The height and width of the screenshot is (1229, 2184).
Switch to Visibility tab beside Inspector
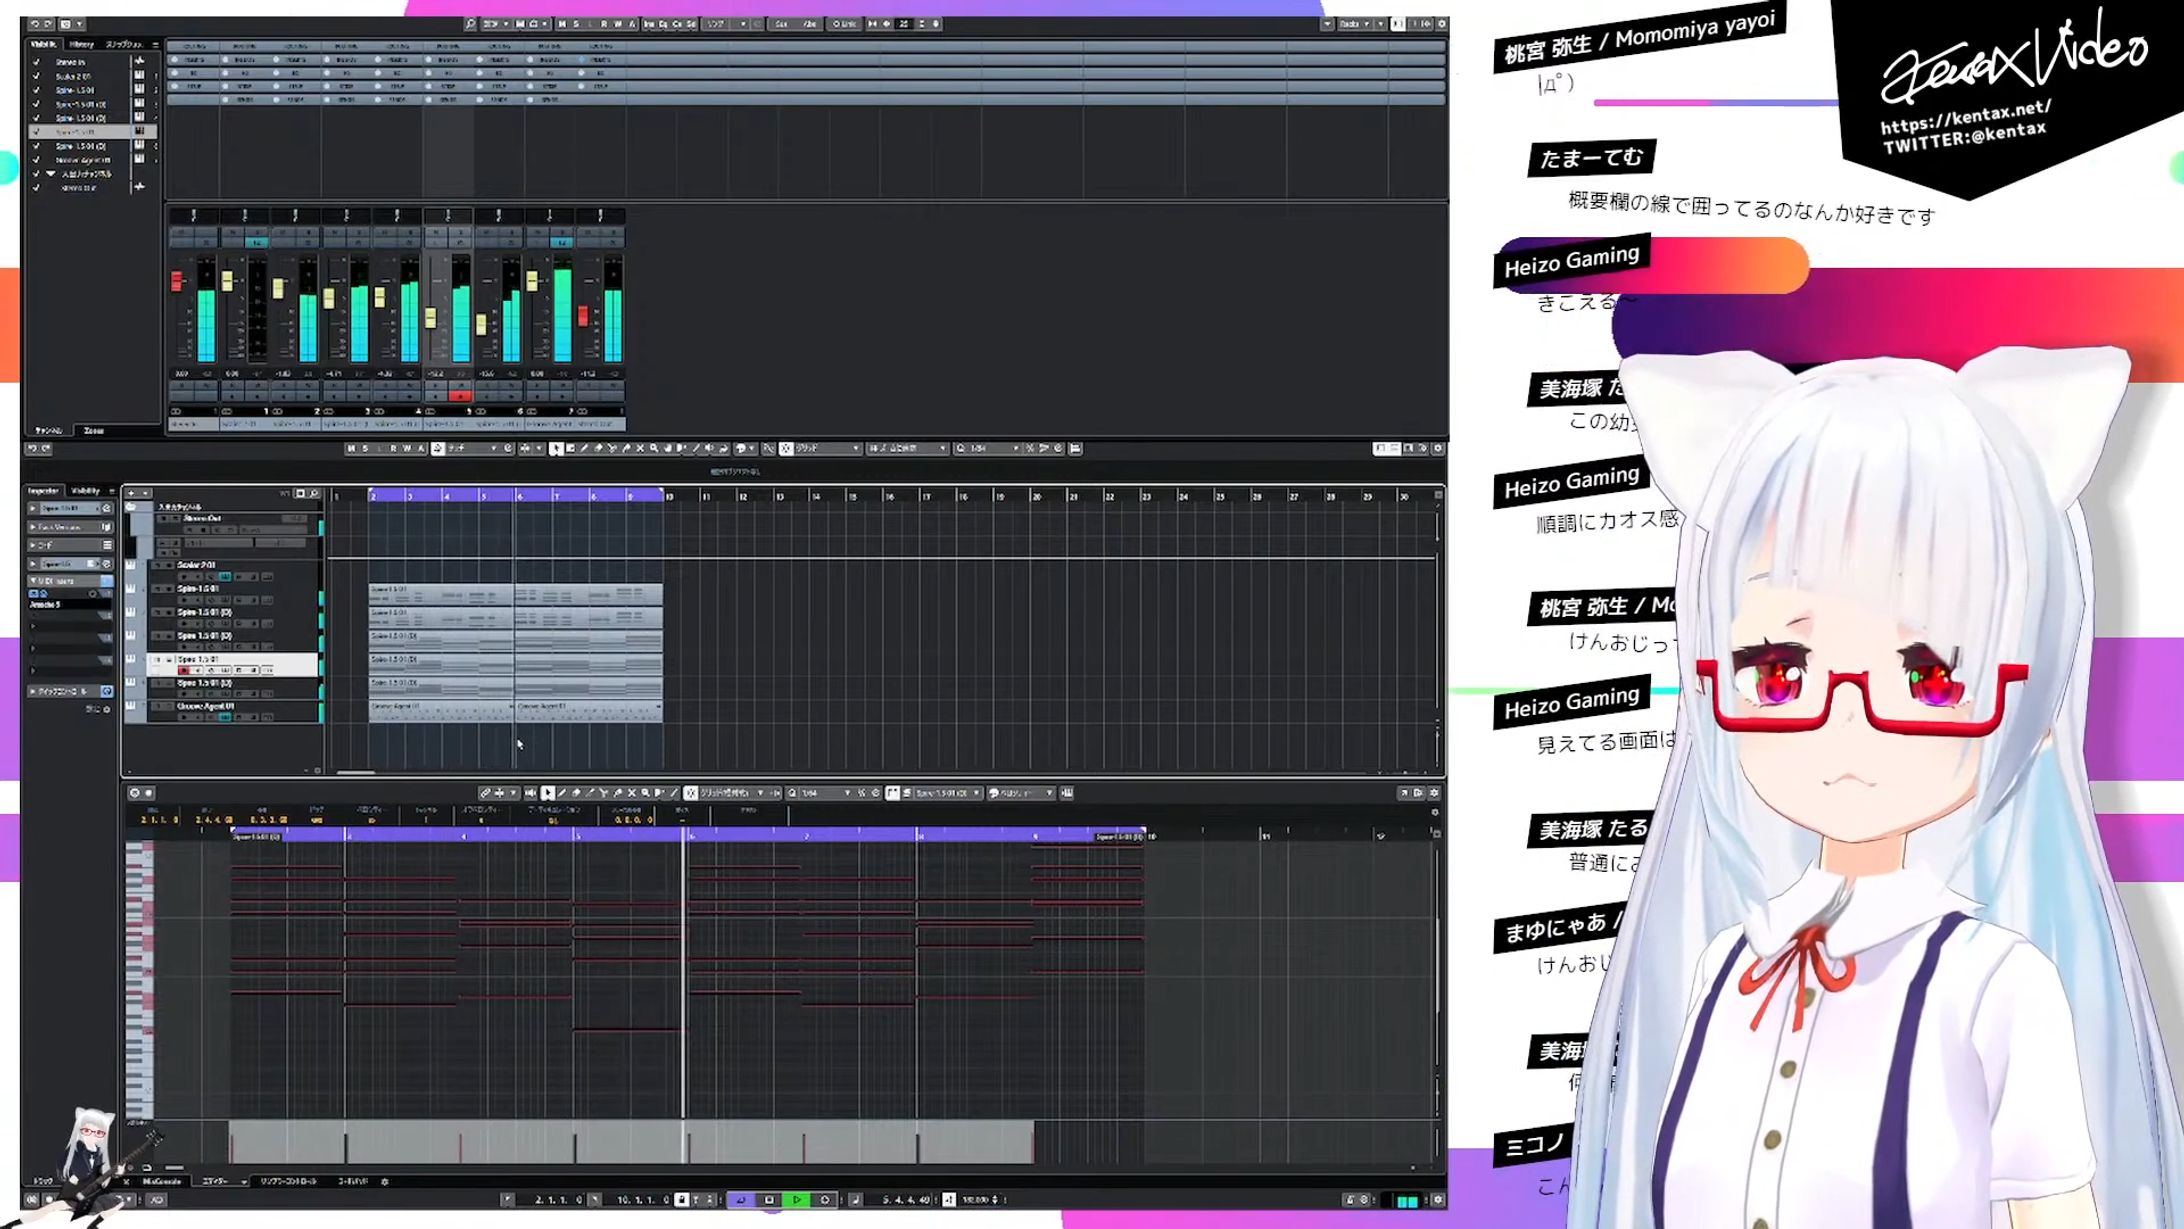(86, 491)
